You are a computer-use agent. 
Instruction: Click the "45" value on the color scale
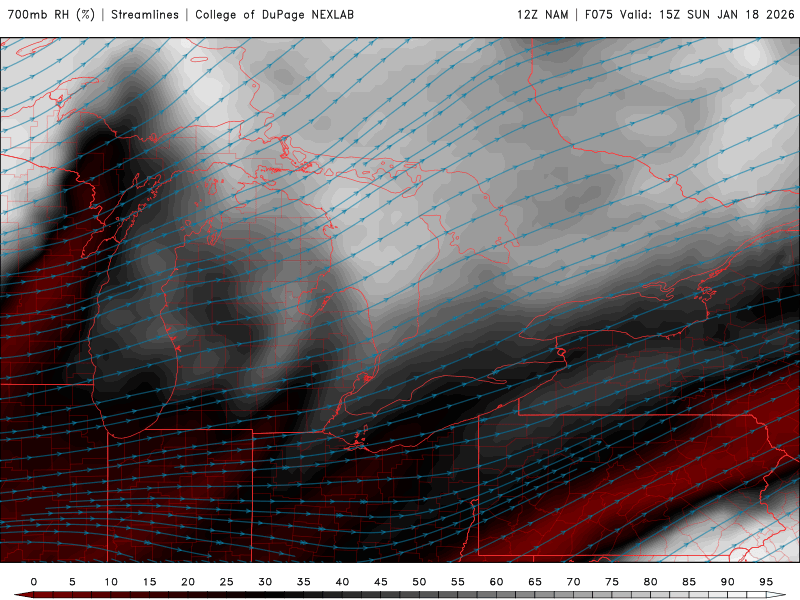coord(381,582)
